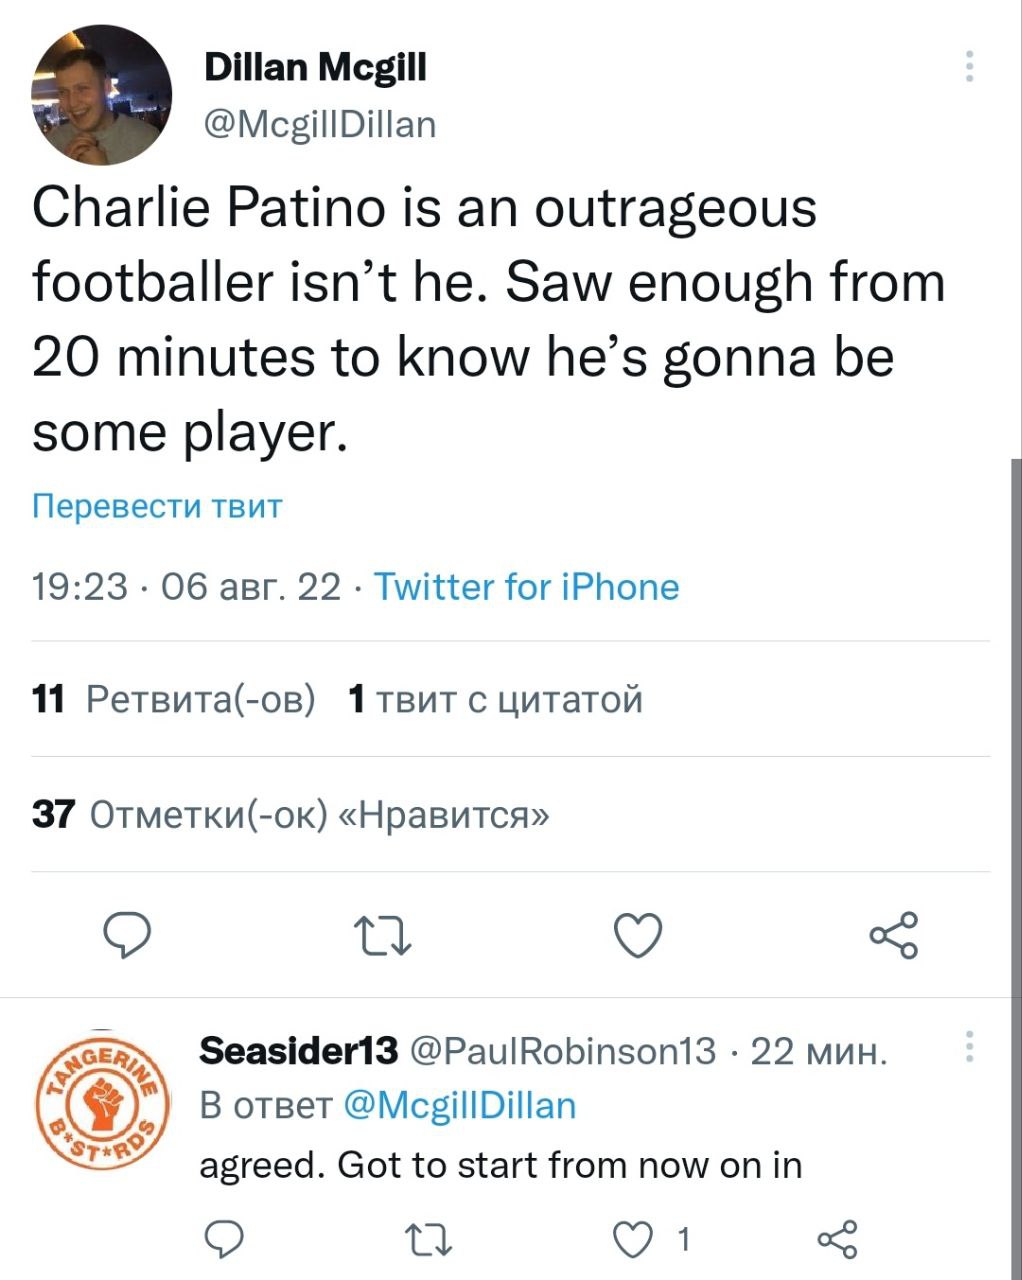Click @McgillDillan mention in the reply
The image size is (1022, 1280).
pos(459,1105)
